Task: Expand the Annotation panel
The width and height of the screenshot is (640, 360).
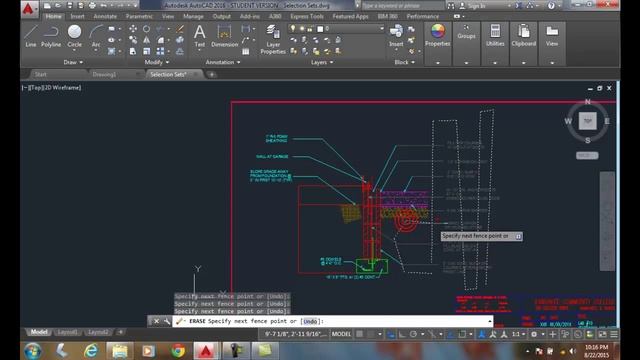Action: 223,62
